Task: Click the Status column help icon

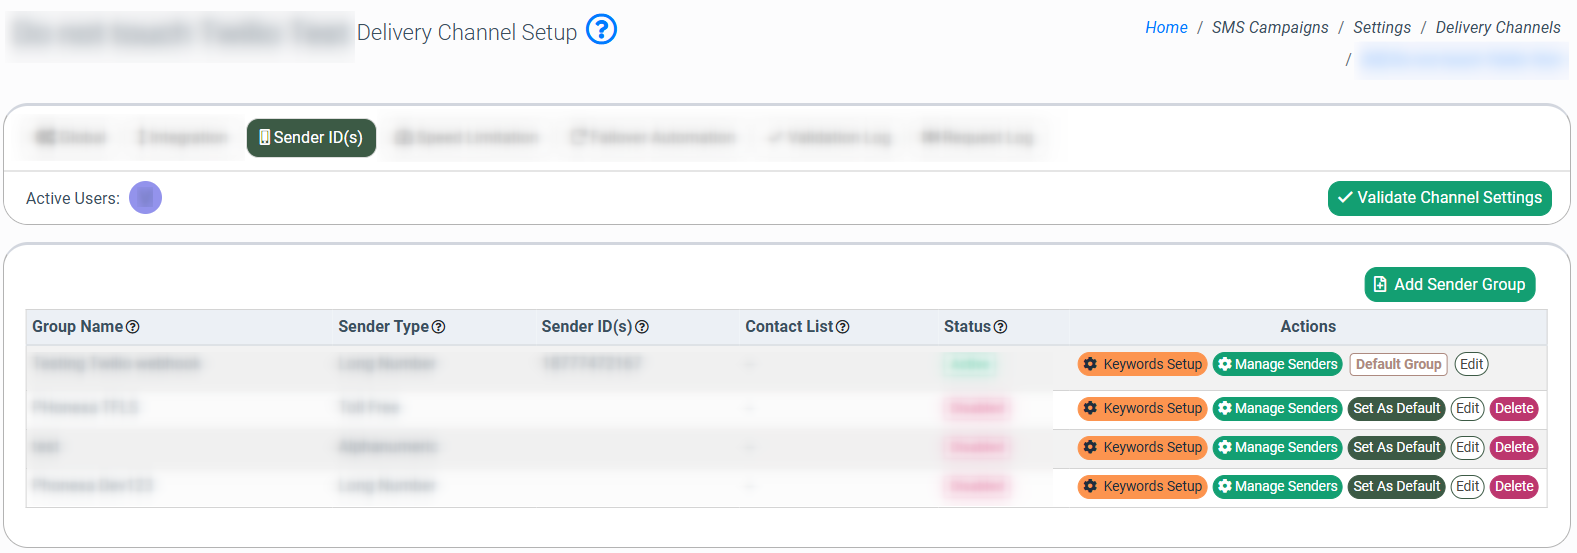Action: 1000,327
